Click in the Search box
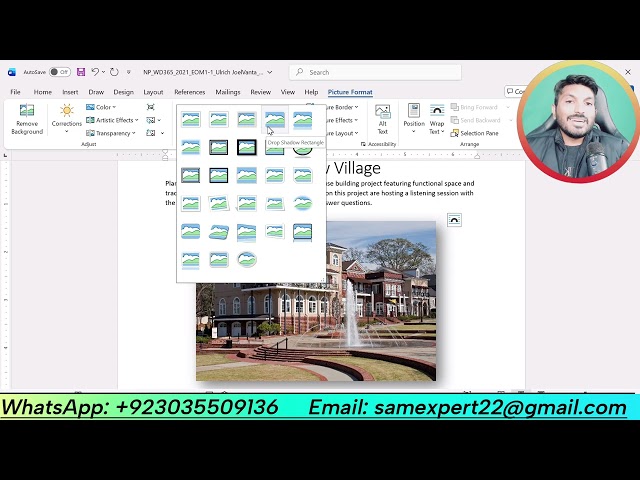Screen dimensions: 640x480 (376, 72)
